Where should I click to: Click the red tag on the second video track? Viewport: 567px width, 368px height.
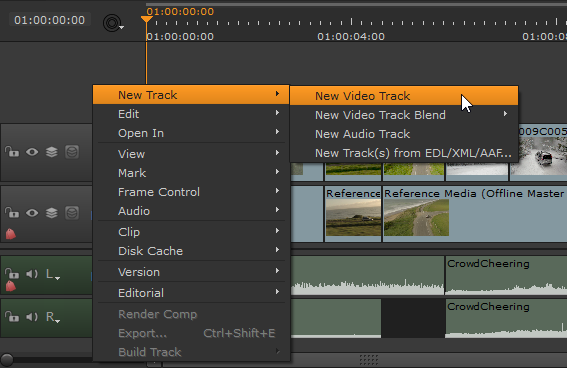pos(11,234)
